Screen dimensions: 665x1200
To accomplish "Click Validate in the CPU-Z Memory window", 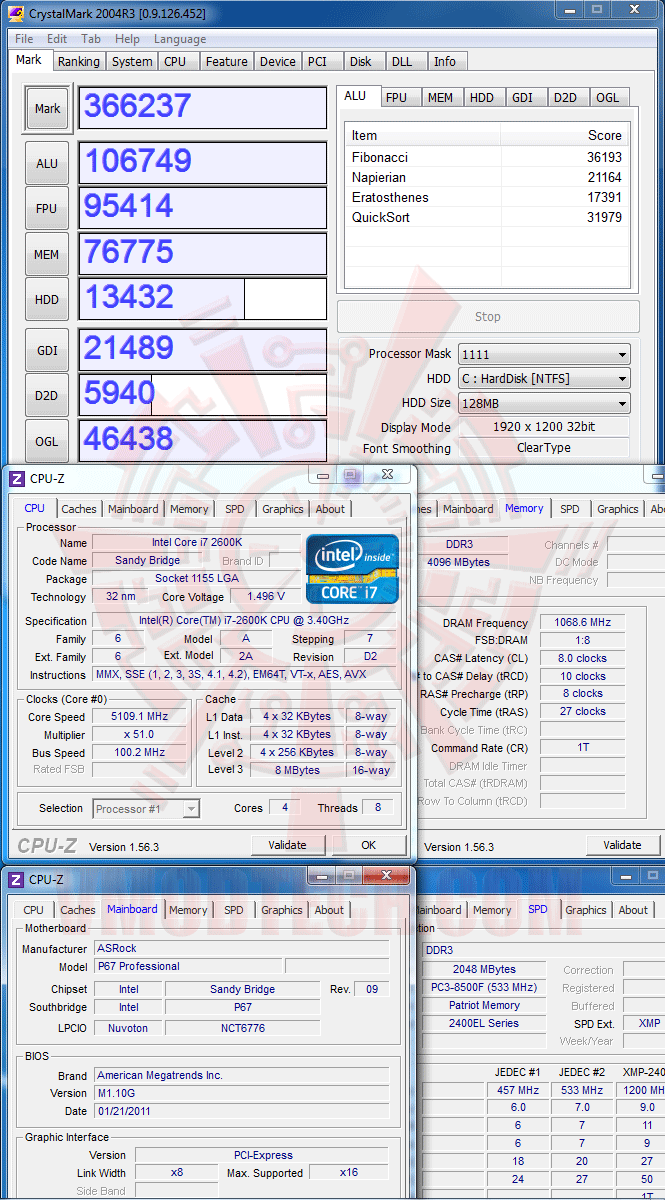I will coord(622,845).
